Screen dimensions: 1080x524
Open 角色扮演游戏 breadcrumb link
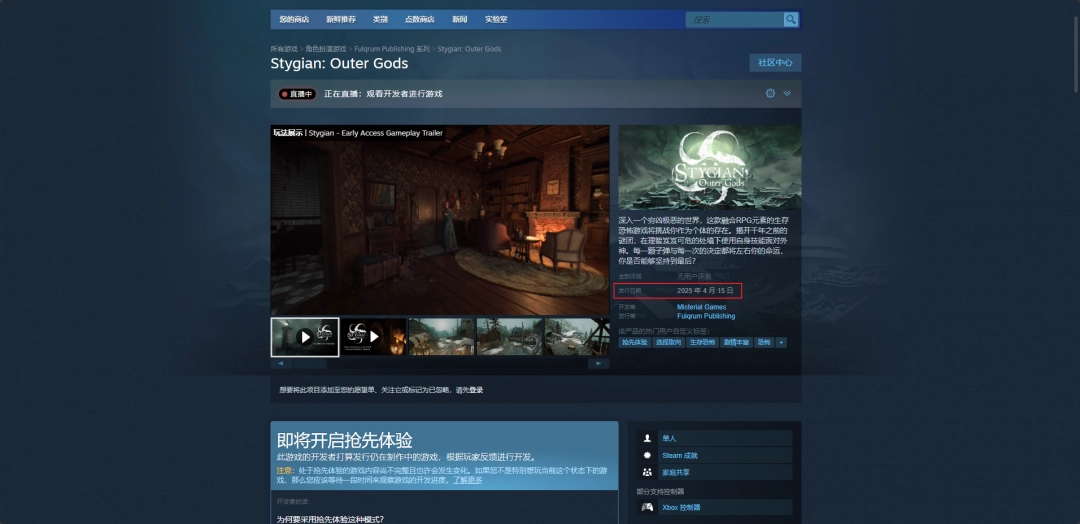(x=326, y=49)
